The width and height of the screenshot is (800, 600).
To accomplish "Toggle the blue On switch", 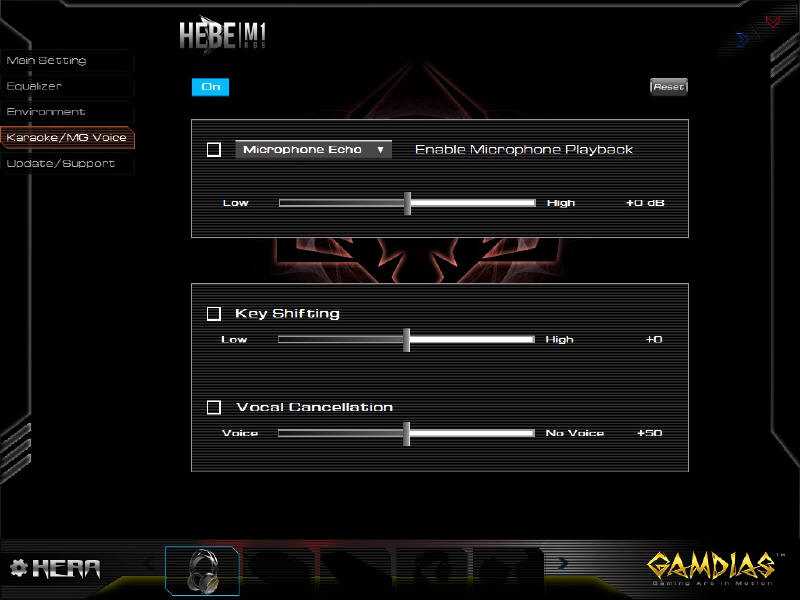I will coord(210,87).
